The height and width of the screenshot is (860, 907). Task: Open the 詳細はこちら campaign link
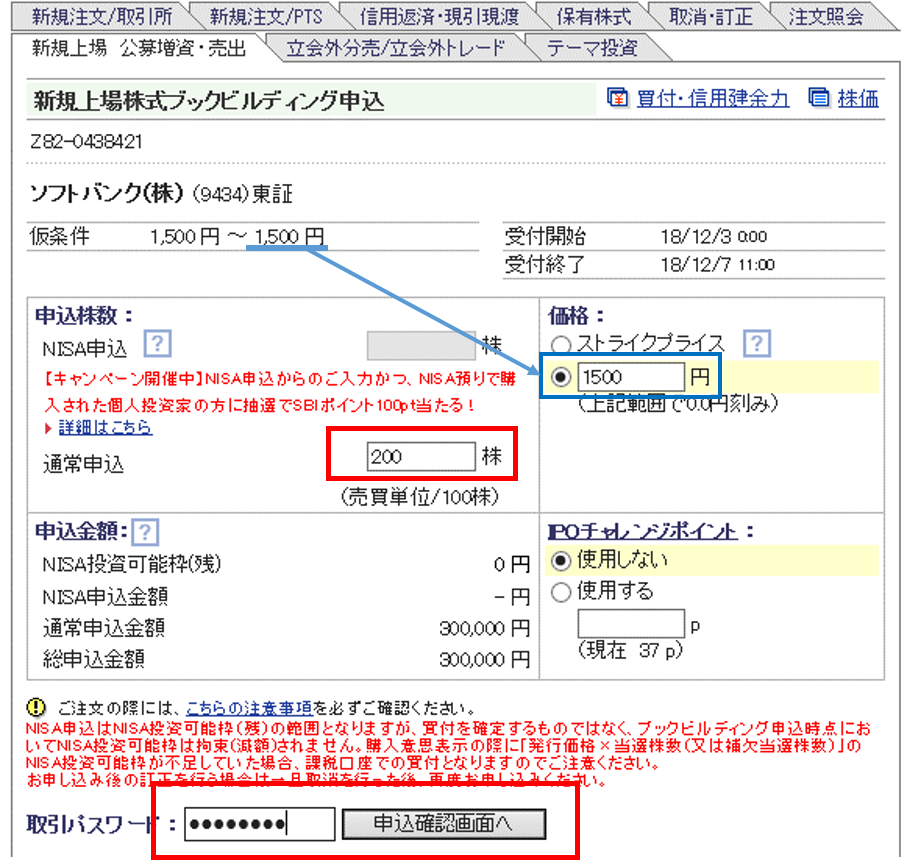pyautogui.click(x=105, y=427)
